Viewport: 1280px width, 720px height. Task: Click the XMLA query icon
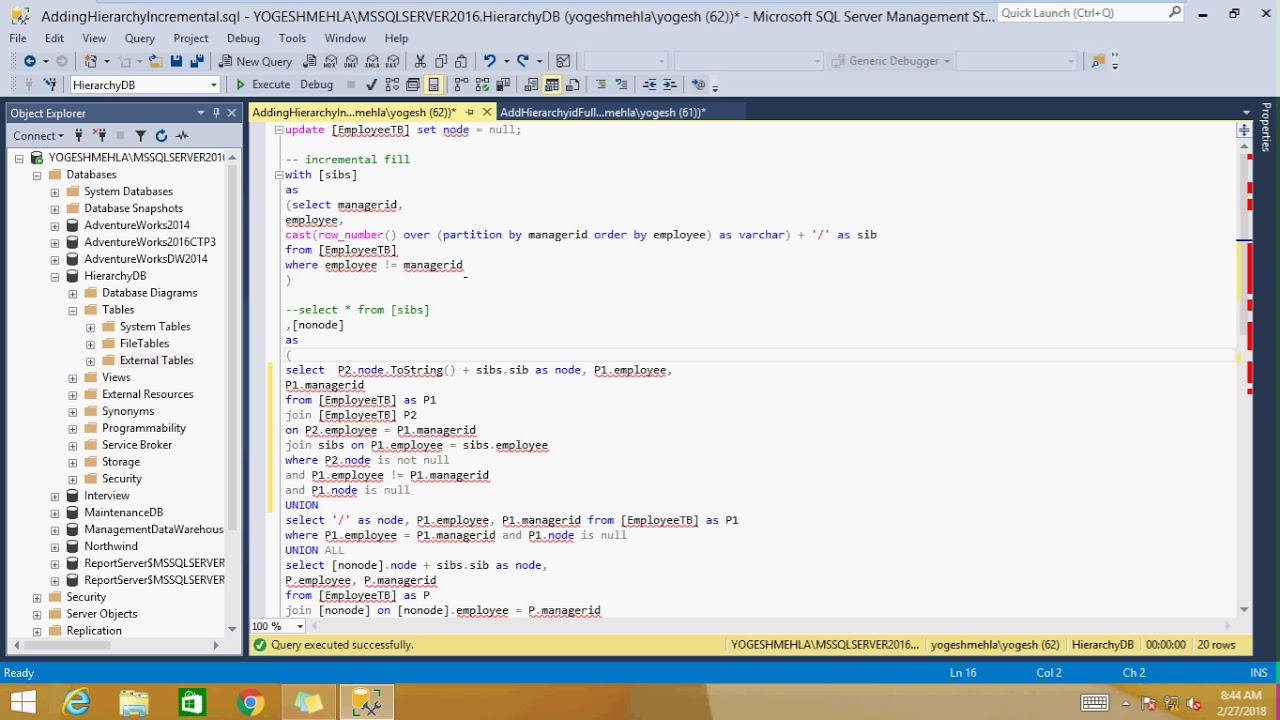click(372, 61)
